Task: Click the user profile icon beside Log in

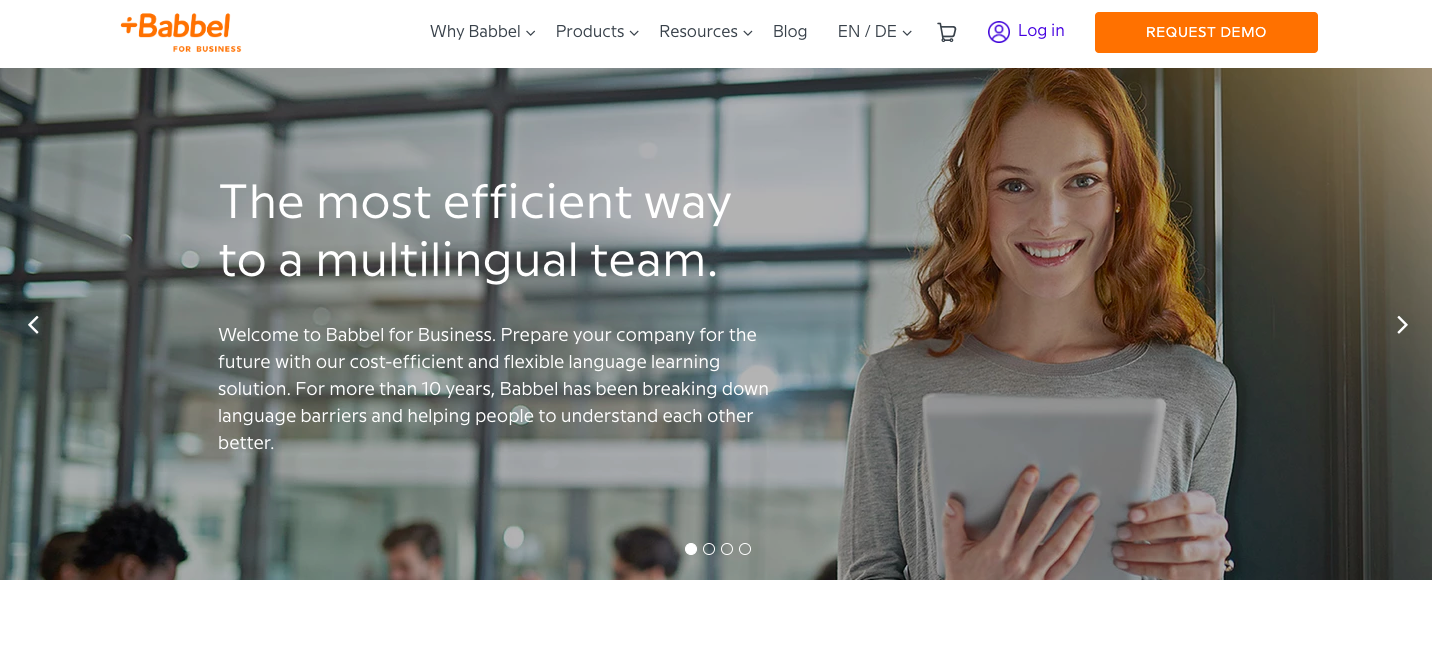Action: pos(998,32)
